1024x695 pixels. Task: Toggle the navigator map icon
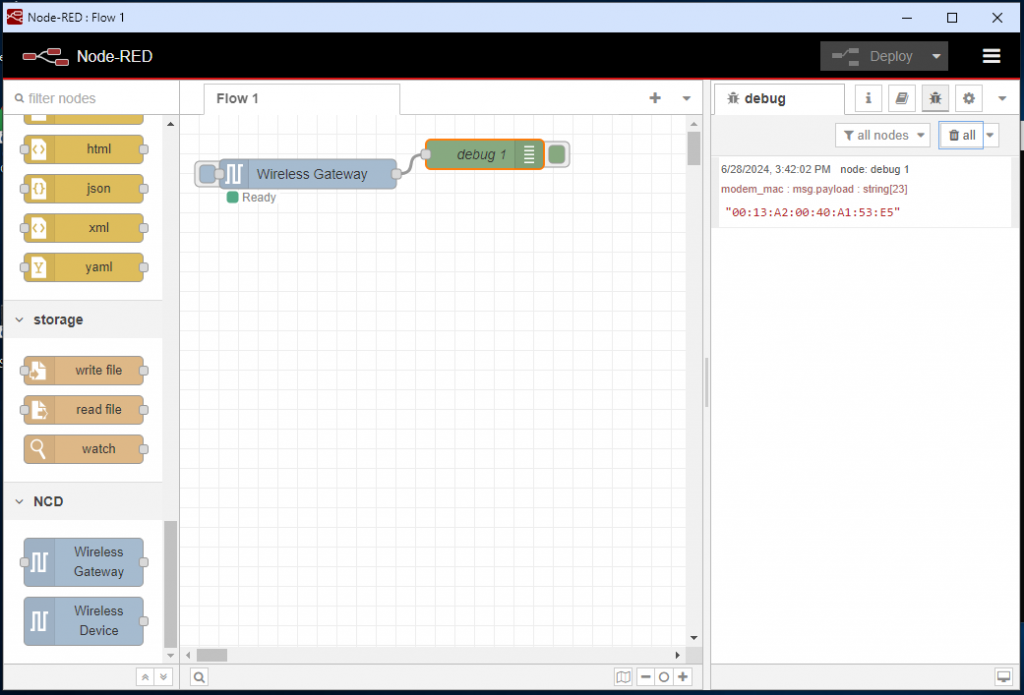coord(623,677)
